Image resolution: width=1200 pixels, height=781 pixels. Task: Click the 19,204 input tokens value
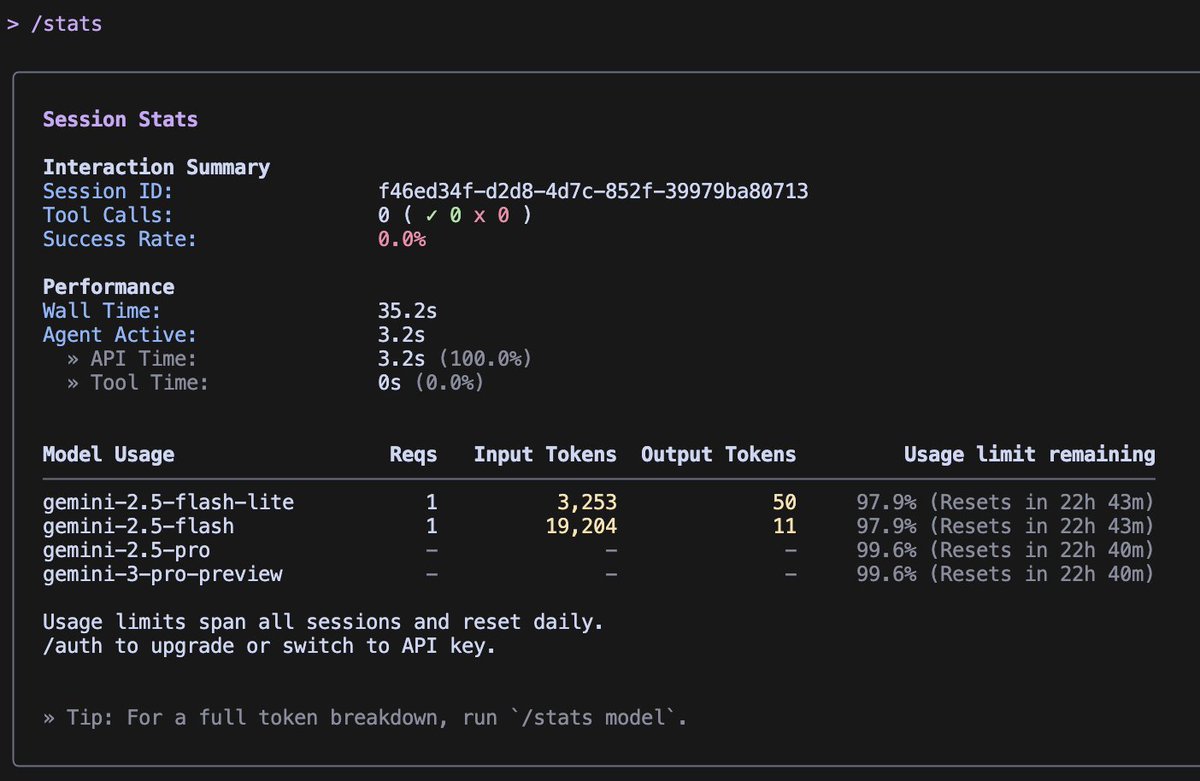[582, 527]
